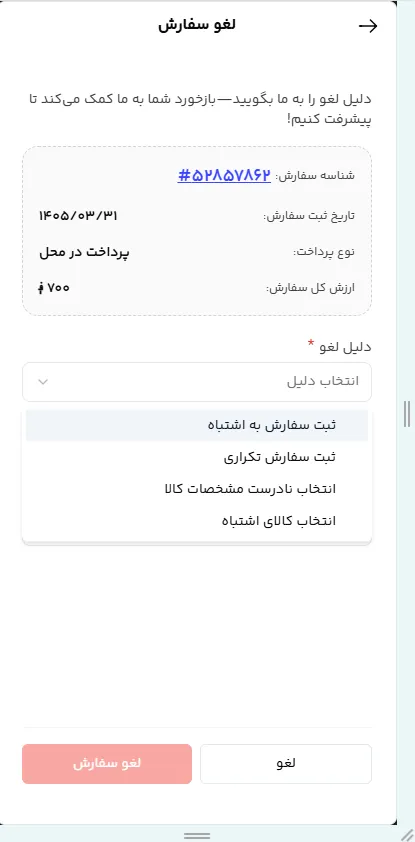Choose انتخاب نادرست مشخصات کالا option

197,489
